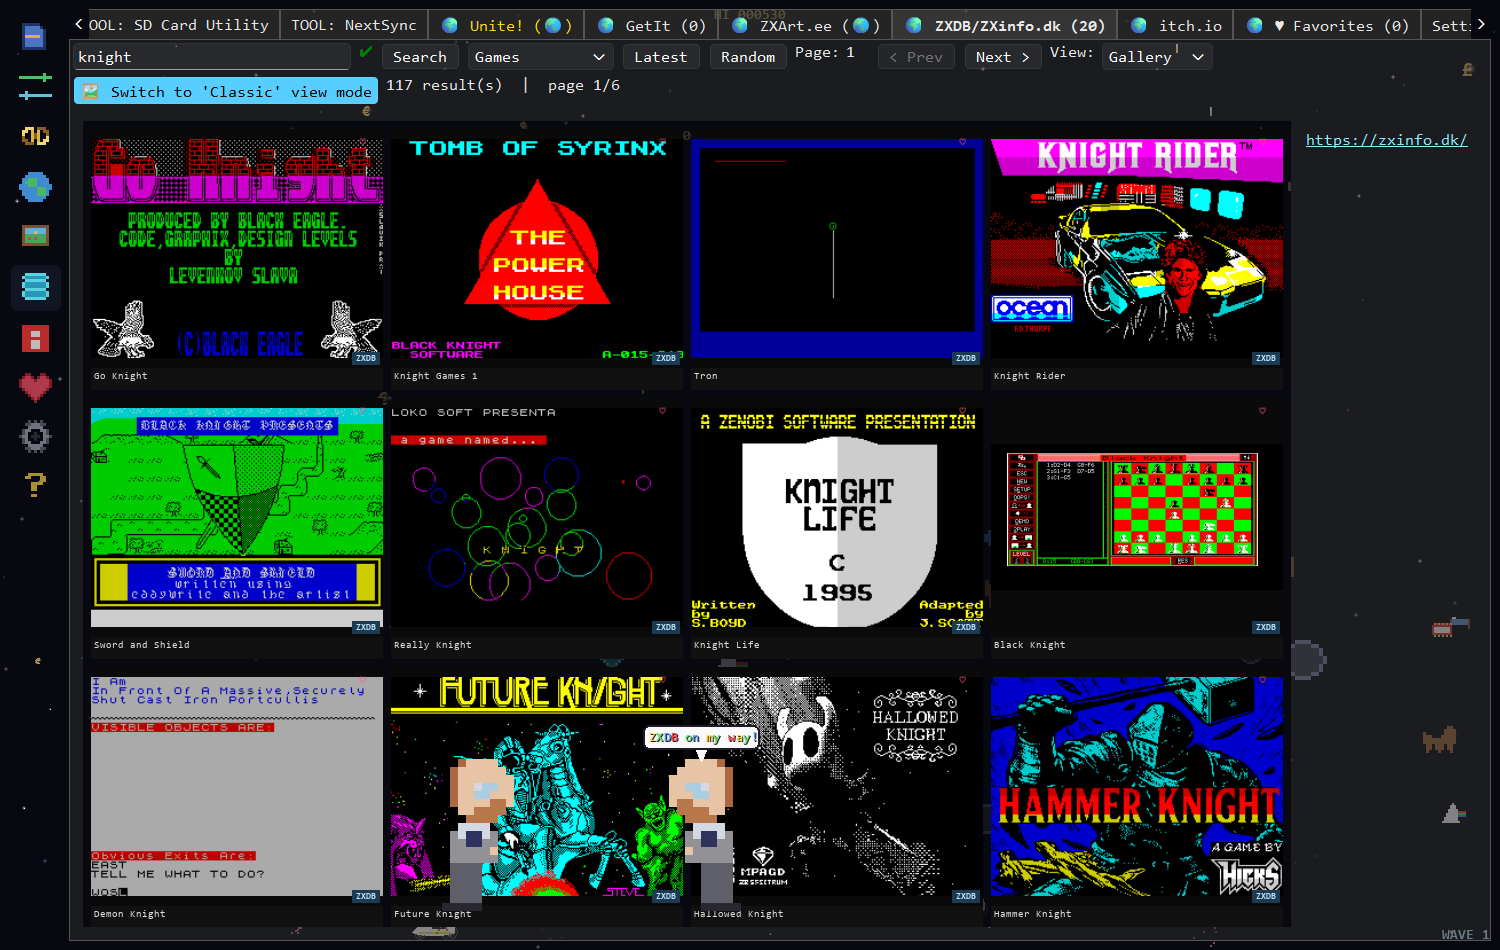The image size is (1500, 950).
Task: Click the ZXDB badge on Hammer Knight
Action: tap(1266, 896)
